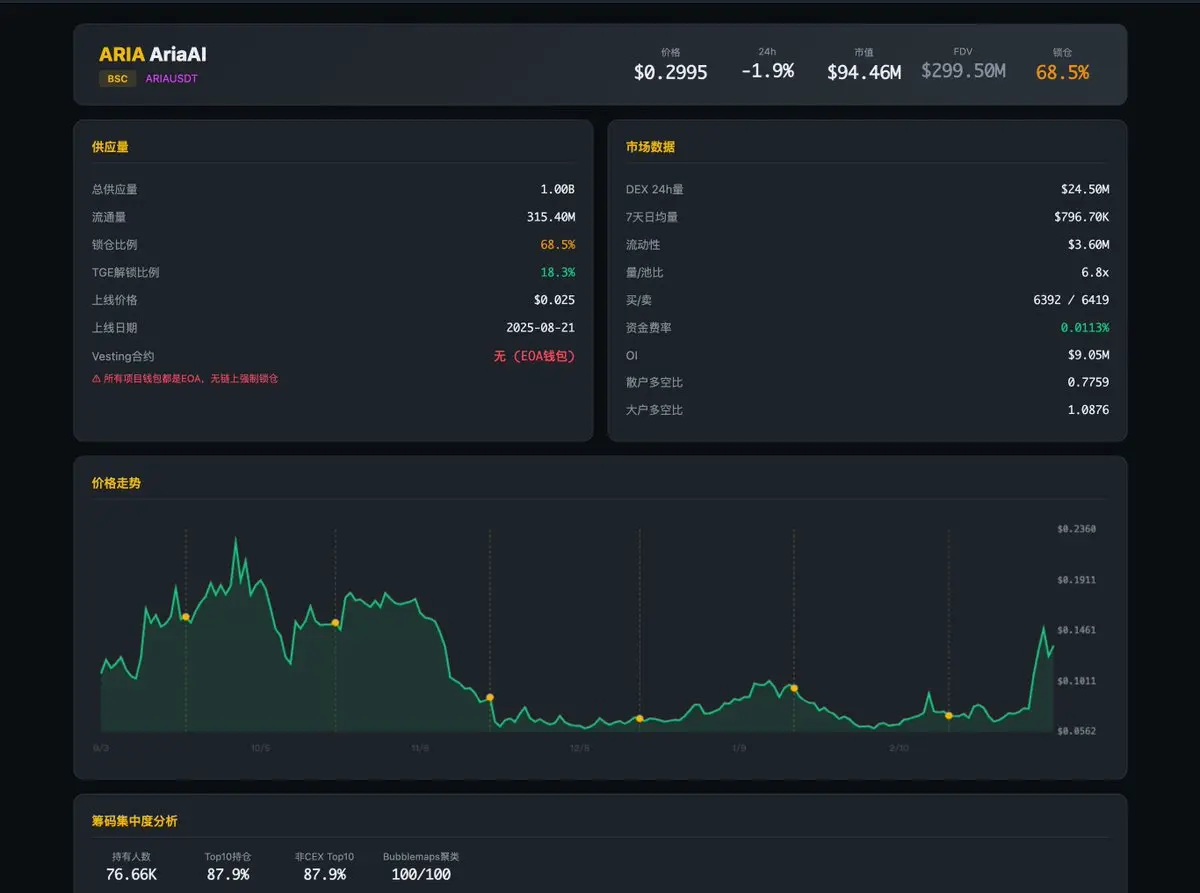The image size is (1200, 893).
Task: Click the red warning triangle icon
Action: coord(96,379)
